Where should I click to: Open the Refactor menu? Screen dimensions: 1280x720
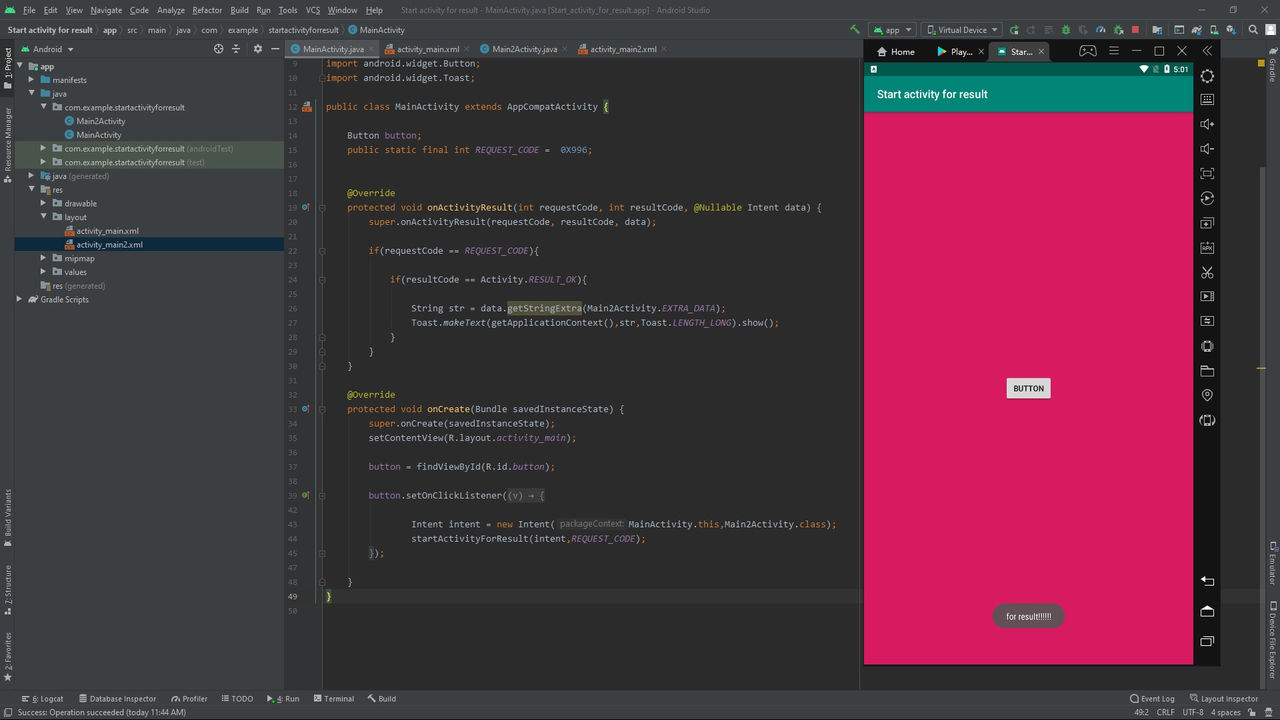pyautogui.click(x=207, y=10)
